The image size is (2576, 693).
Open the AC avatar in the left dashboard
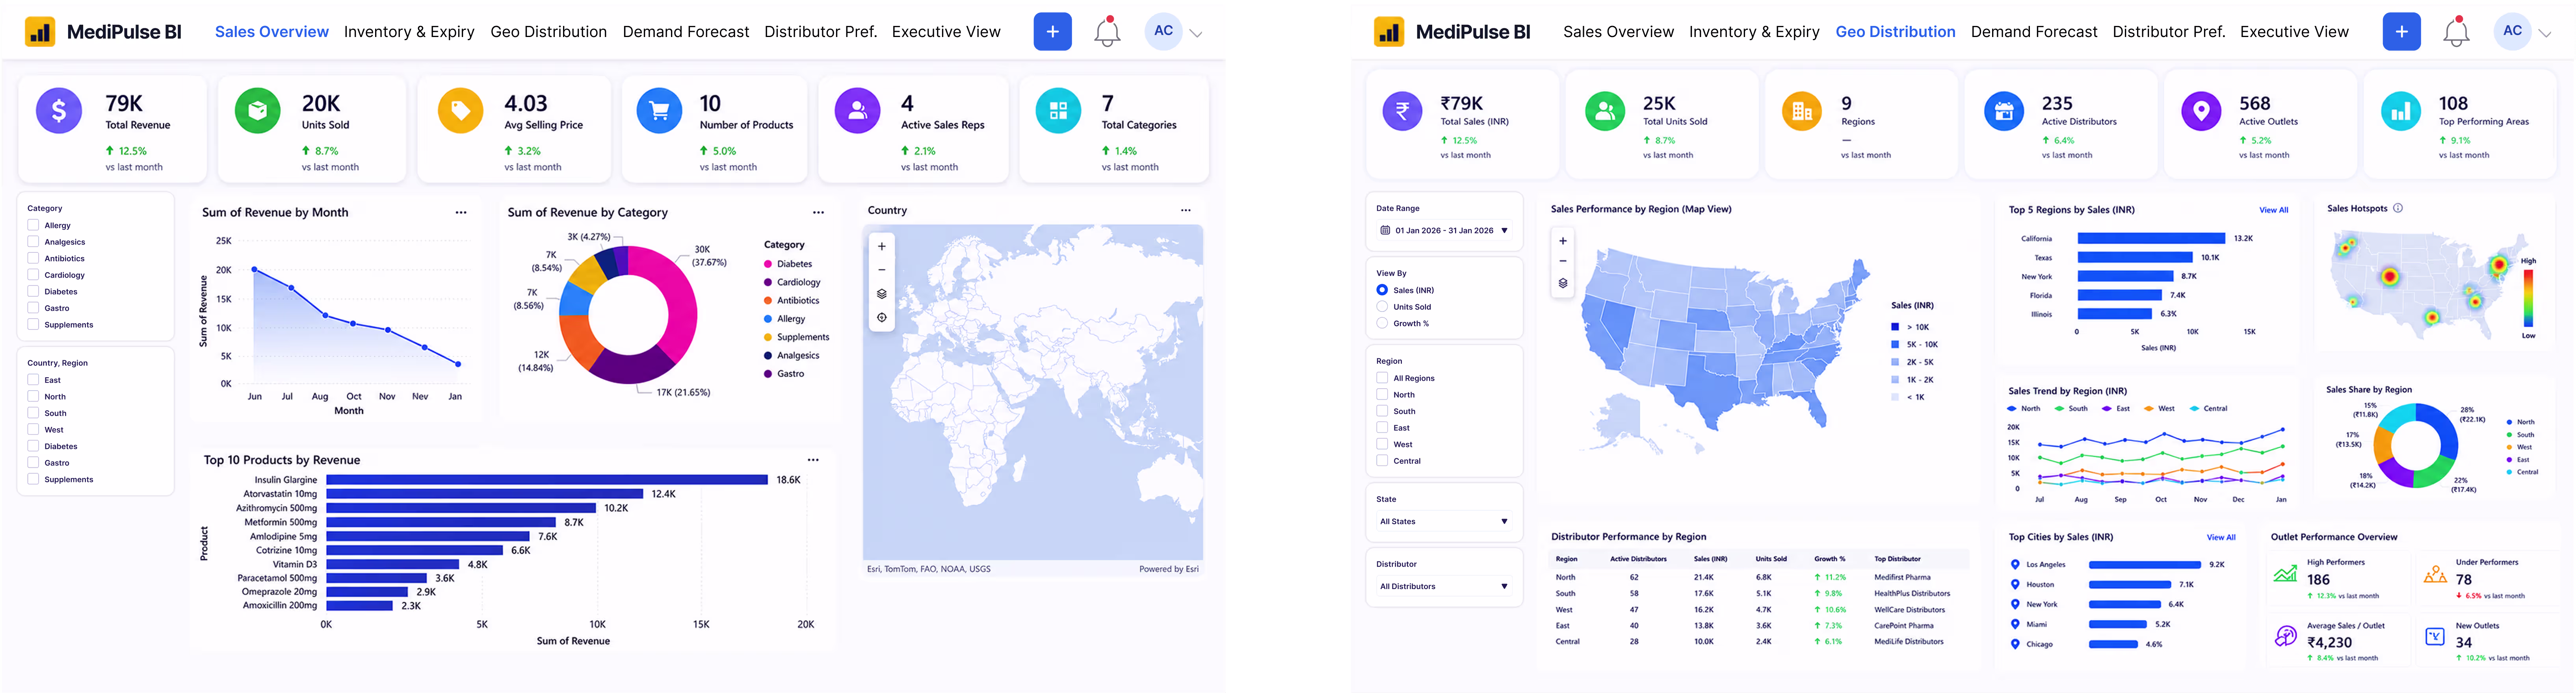pos(1163,31)
